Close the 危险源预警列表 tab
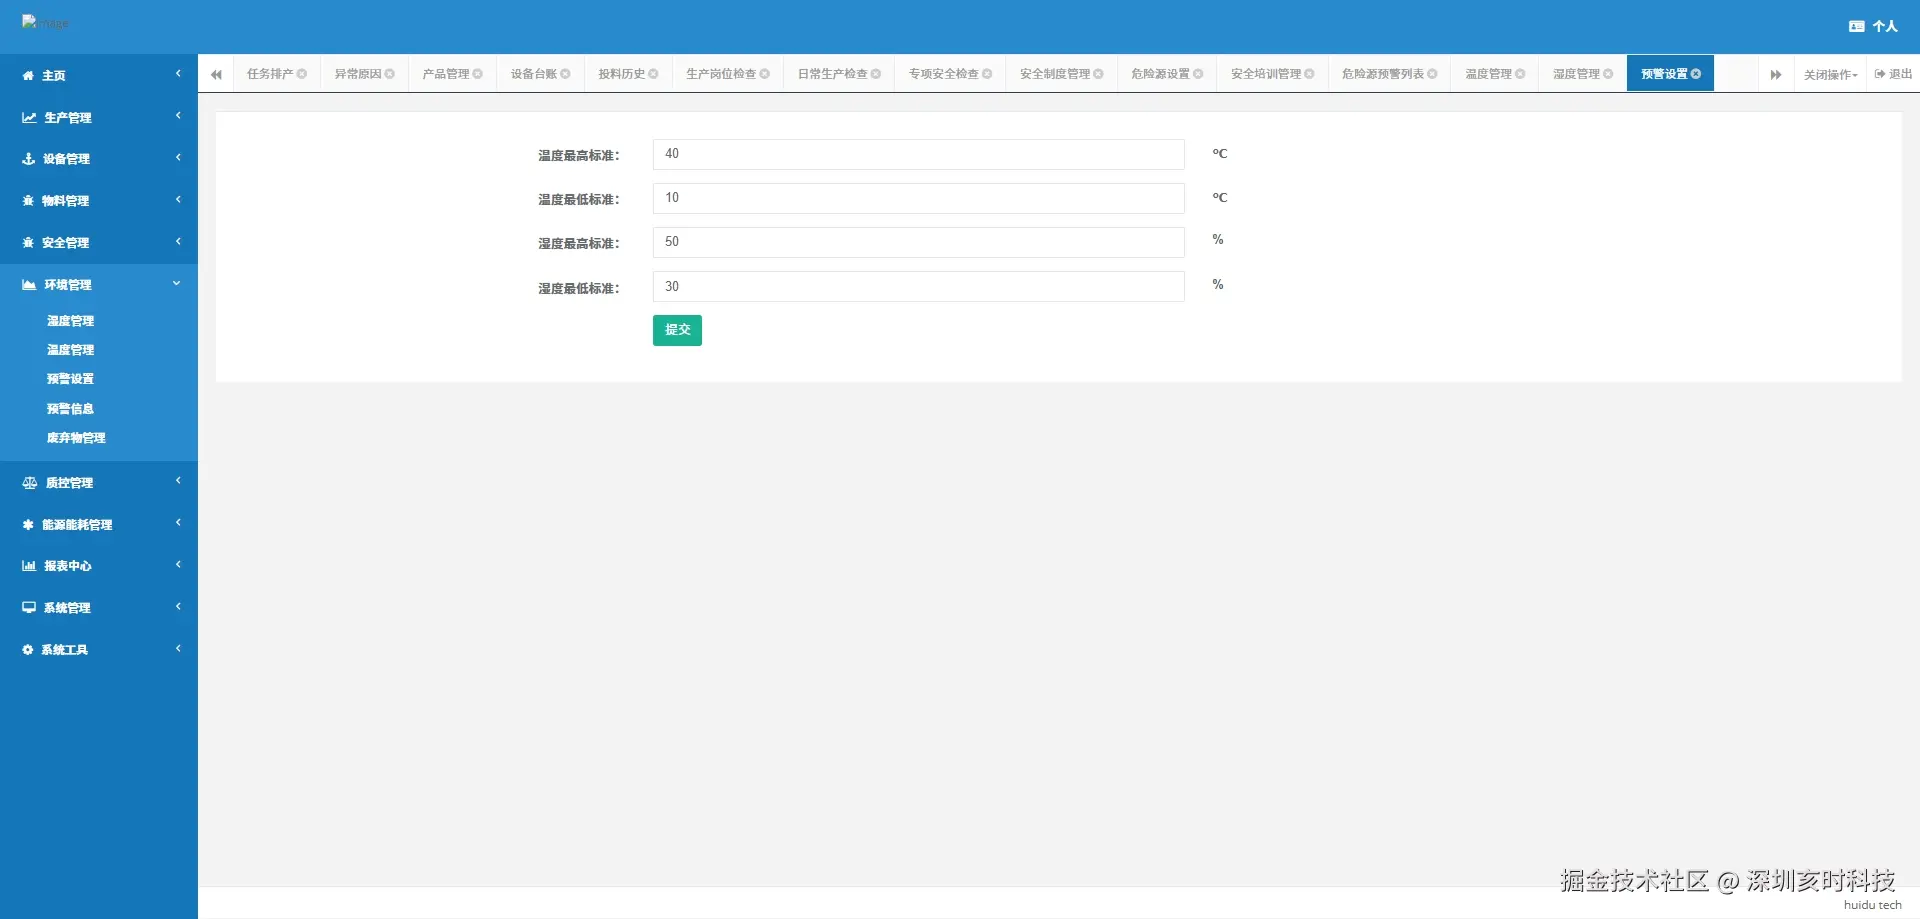 (1432, 74)
